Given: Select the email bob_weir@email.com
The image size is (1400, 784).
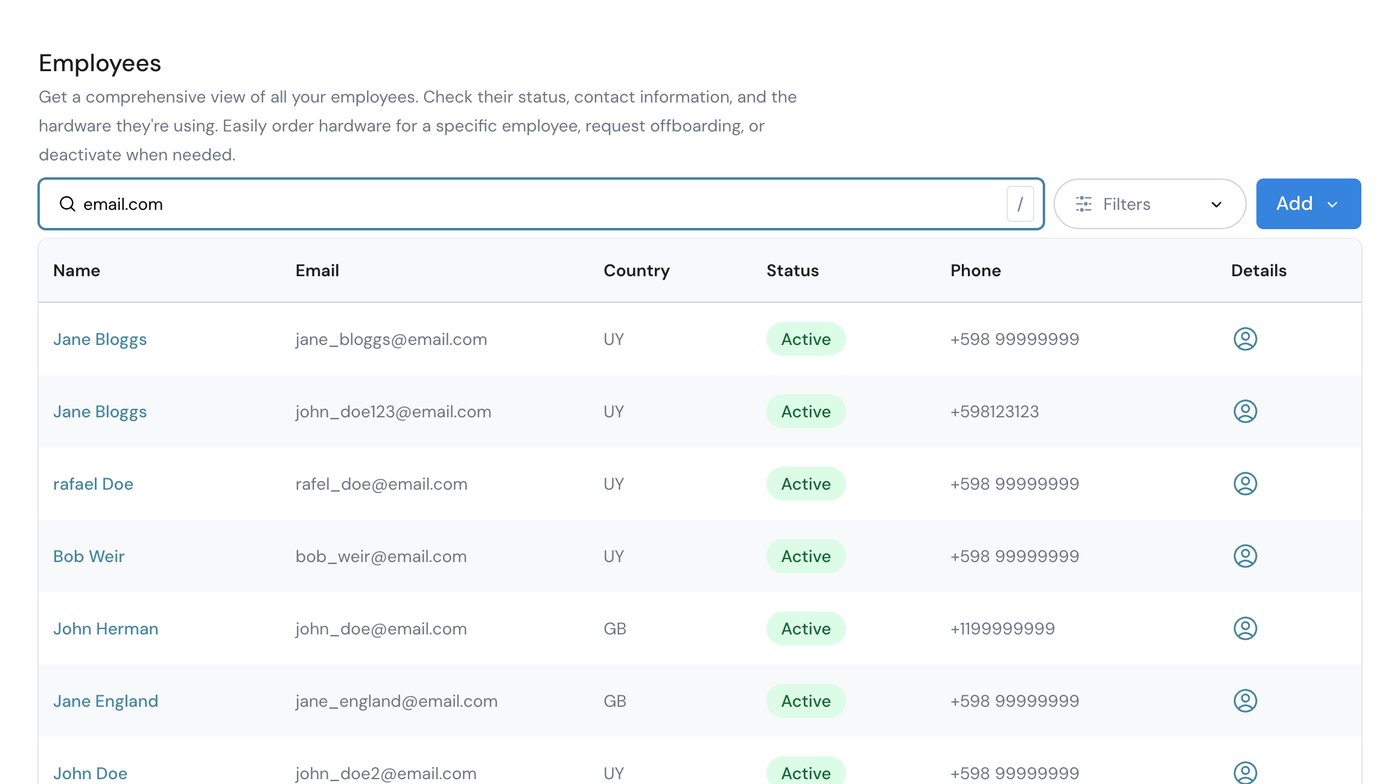Looking at the screenshot, I should pyautogui.click(x=381, y=556).
